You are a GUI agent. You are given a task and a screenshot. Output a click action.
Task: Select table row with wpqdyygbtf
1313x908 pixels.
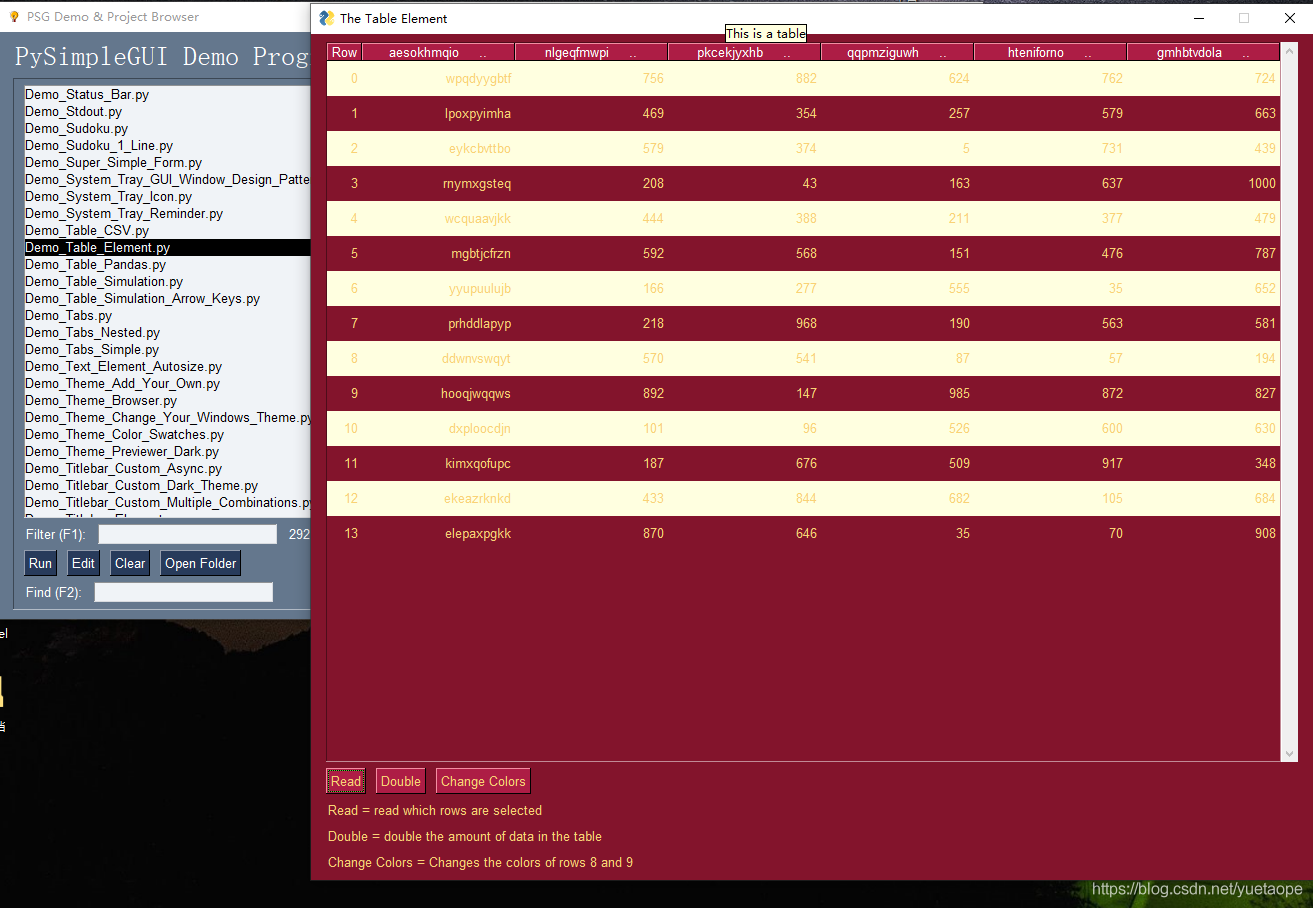803,78
